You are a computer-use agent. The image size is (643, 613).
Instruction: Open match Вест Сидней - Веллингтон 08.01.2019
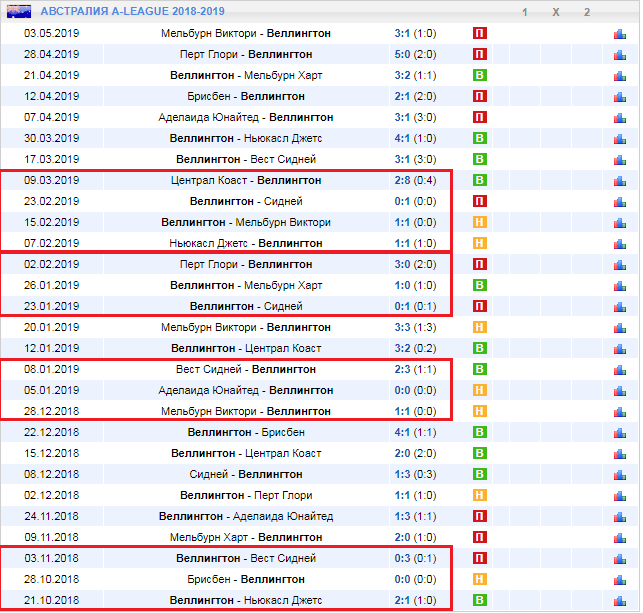246,369
